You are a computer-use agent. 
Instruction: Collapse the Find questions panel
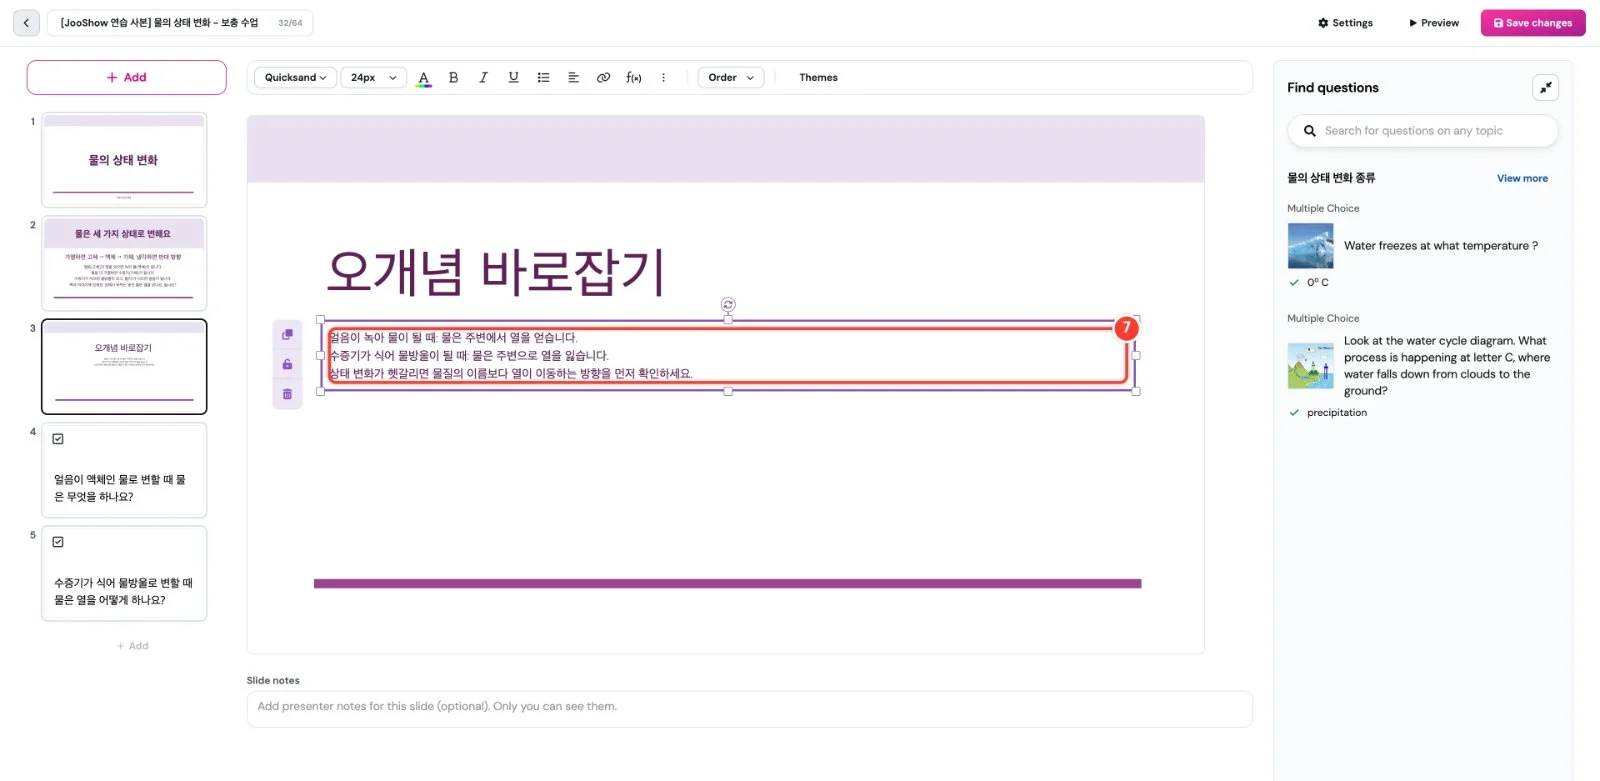coord(1546,88)
